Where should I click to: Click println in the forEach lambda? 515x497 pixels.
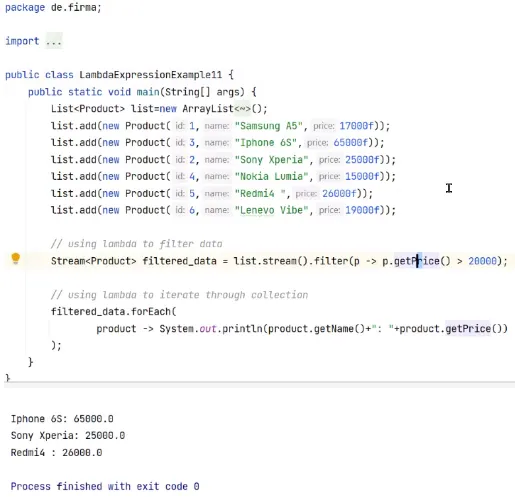tap(242, 329)
